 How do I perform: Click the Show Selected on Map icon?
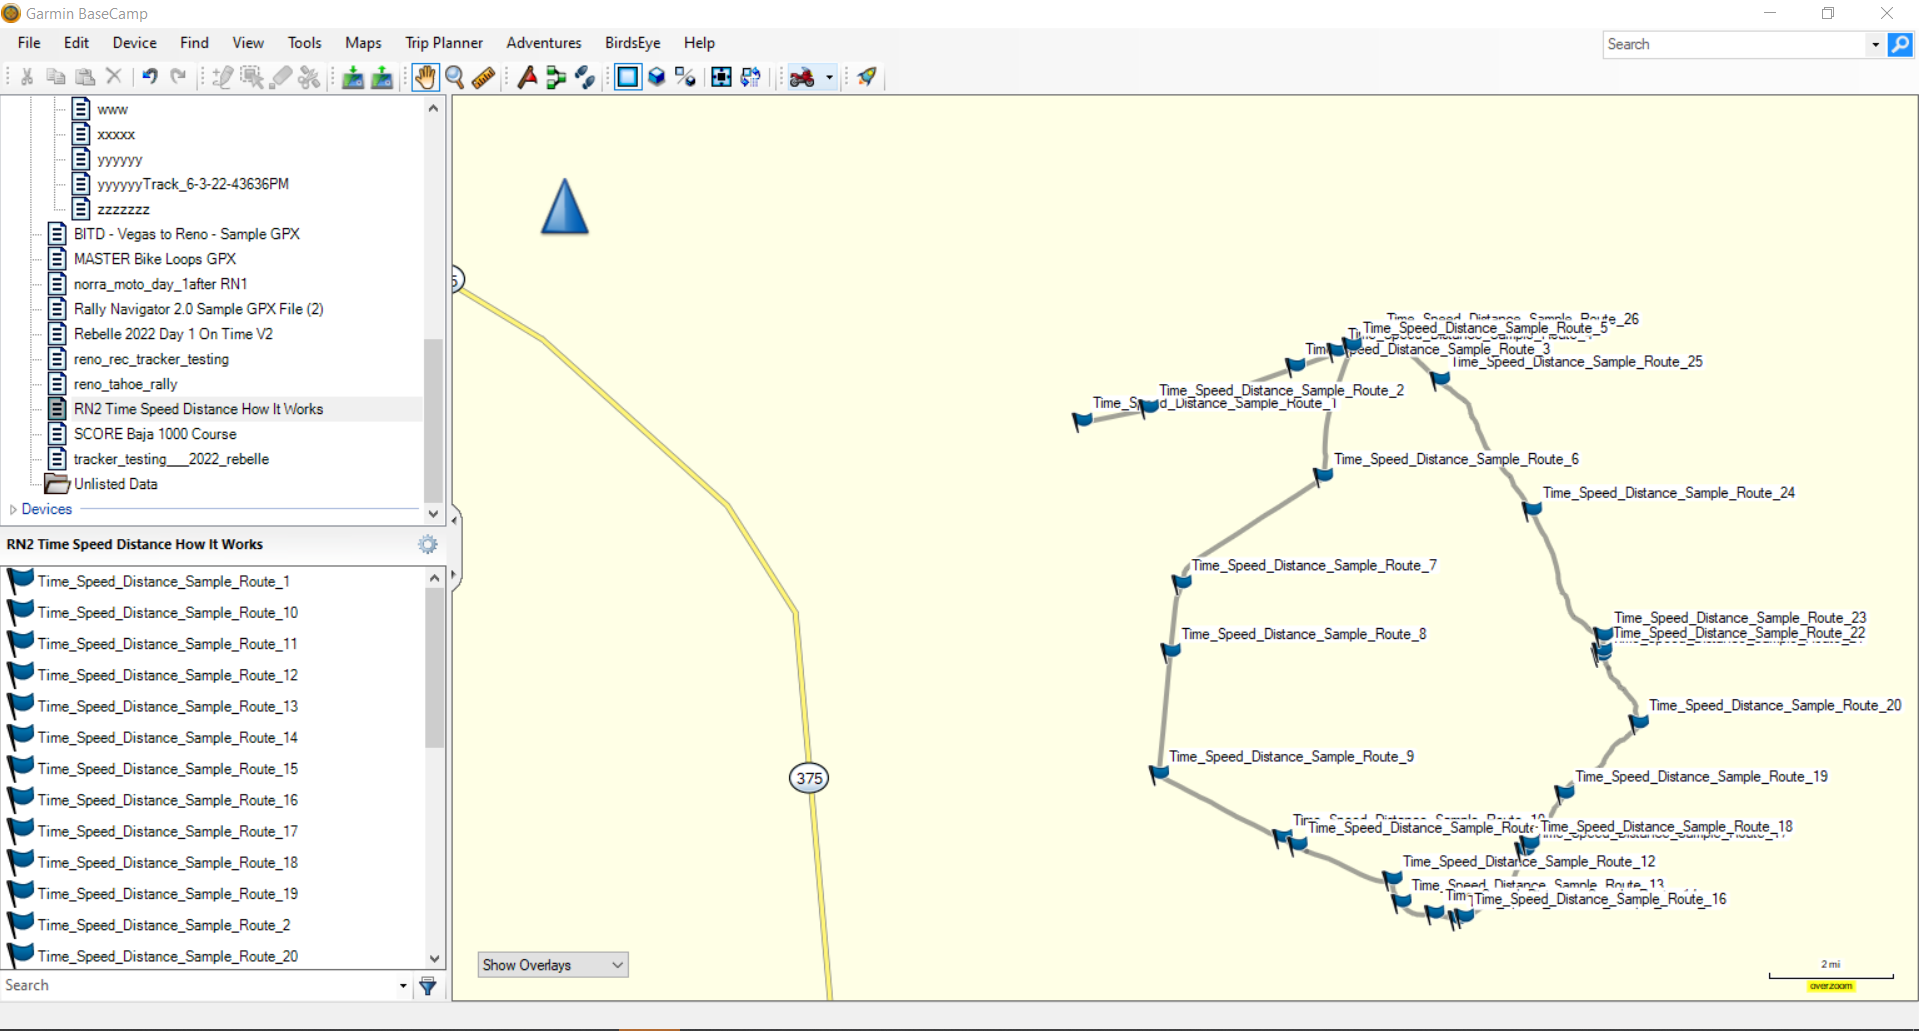721,77
